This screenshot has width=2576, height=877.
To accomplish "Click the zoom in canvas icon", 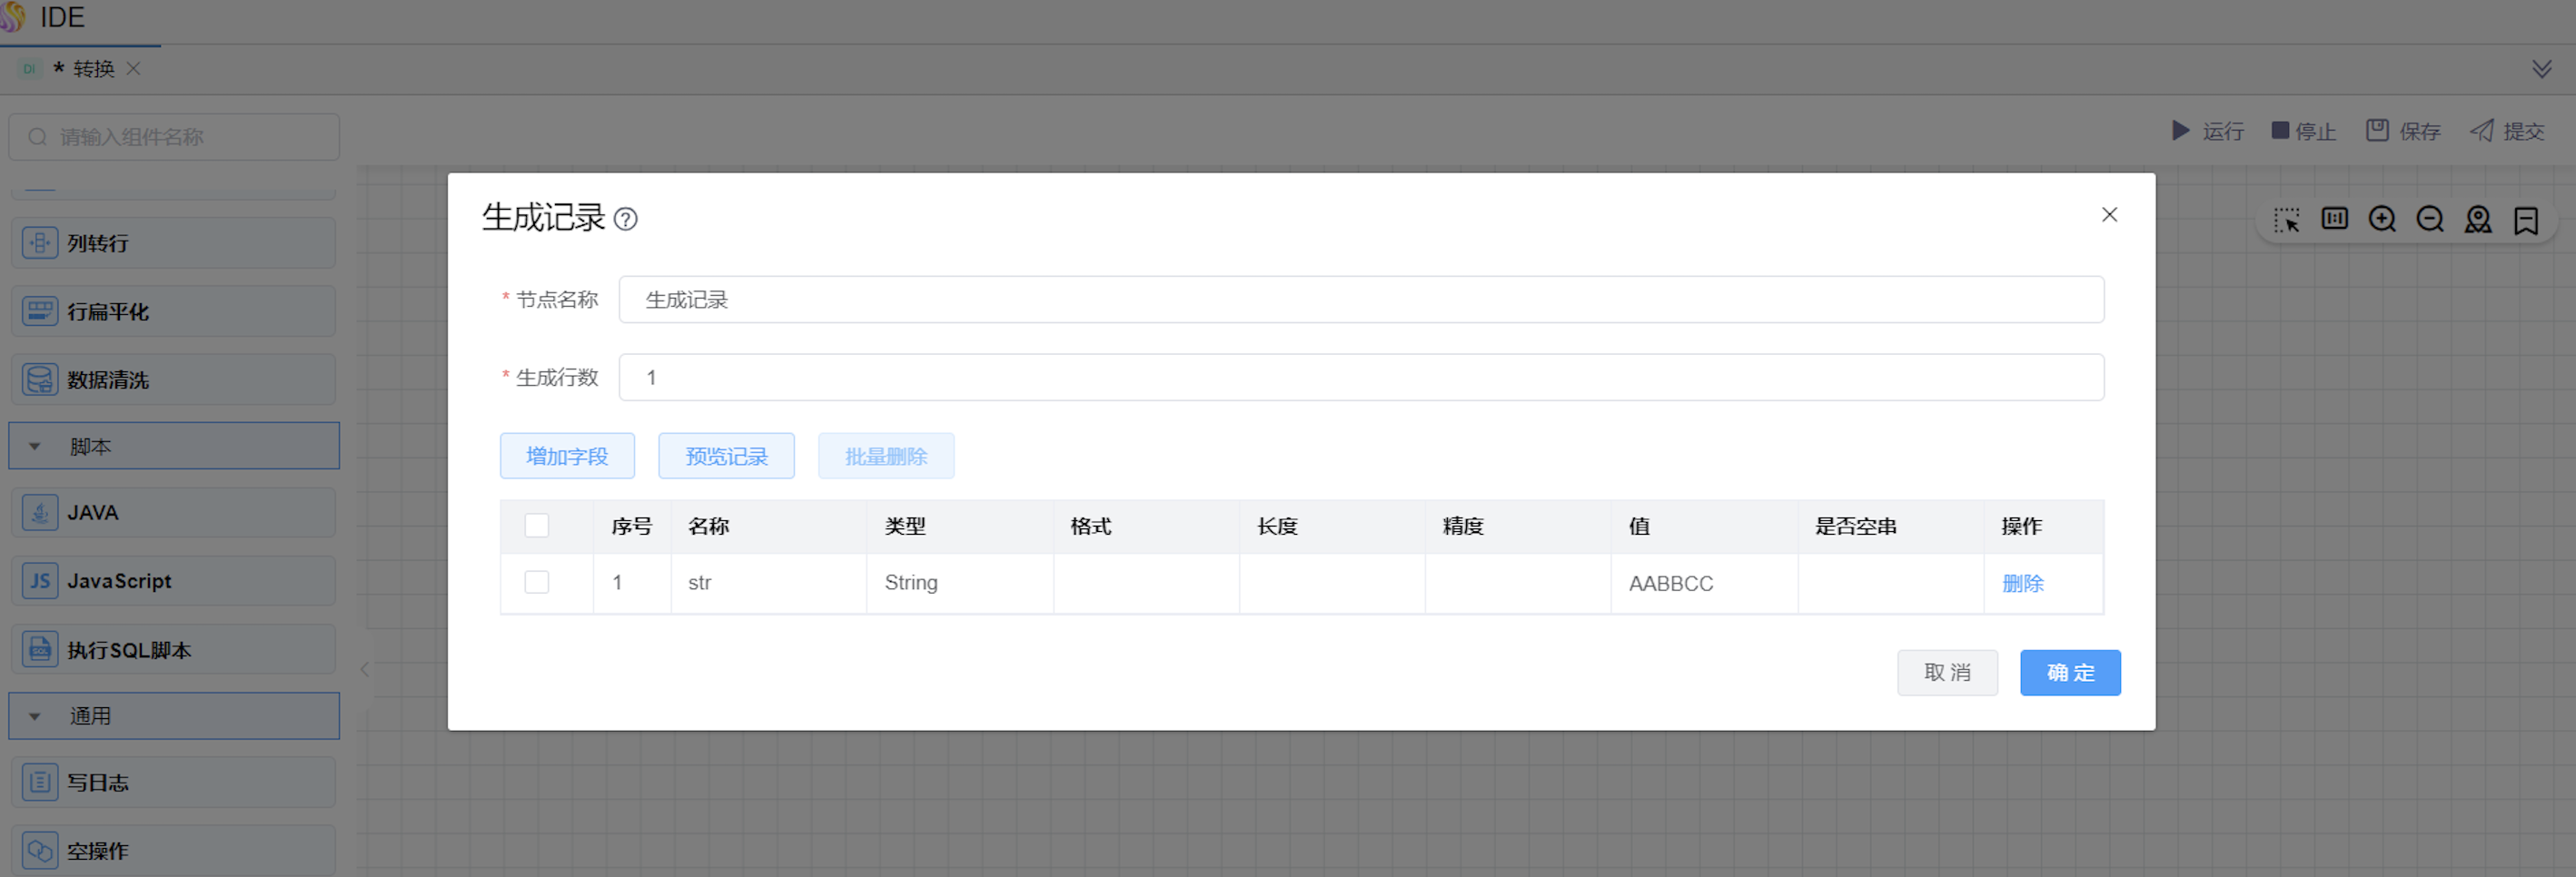I will 2382,220.
